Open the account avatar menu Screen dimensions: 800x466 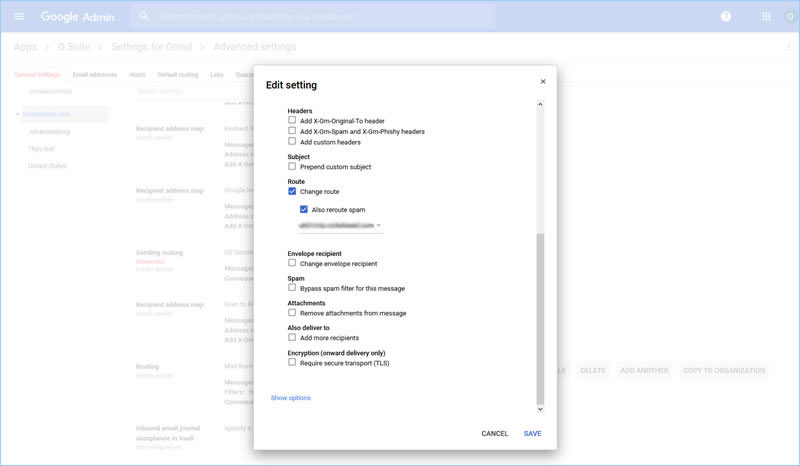coord(790,16)
